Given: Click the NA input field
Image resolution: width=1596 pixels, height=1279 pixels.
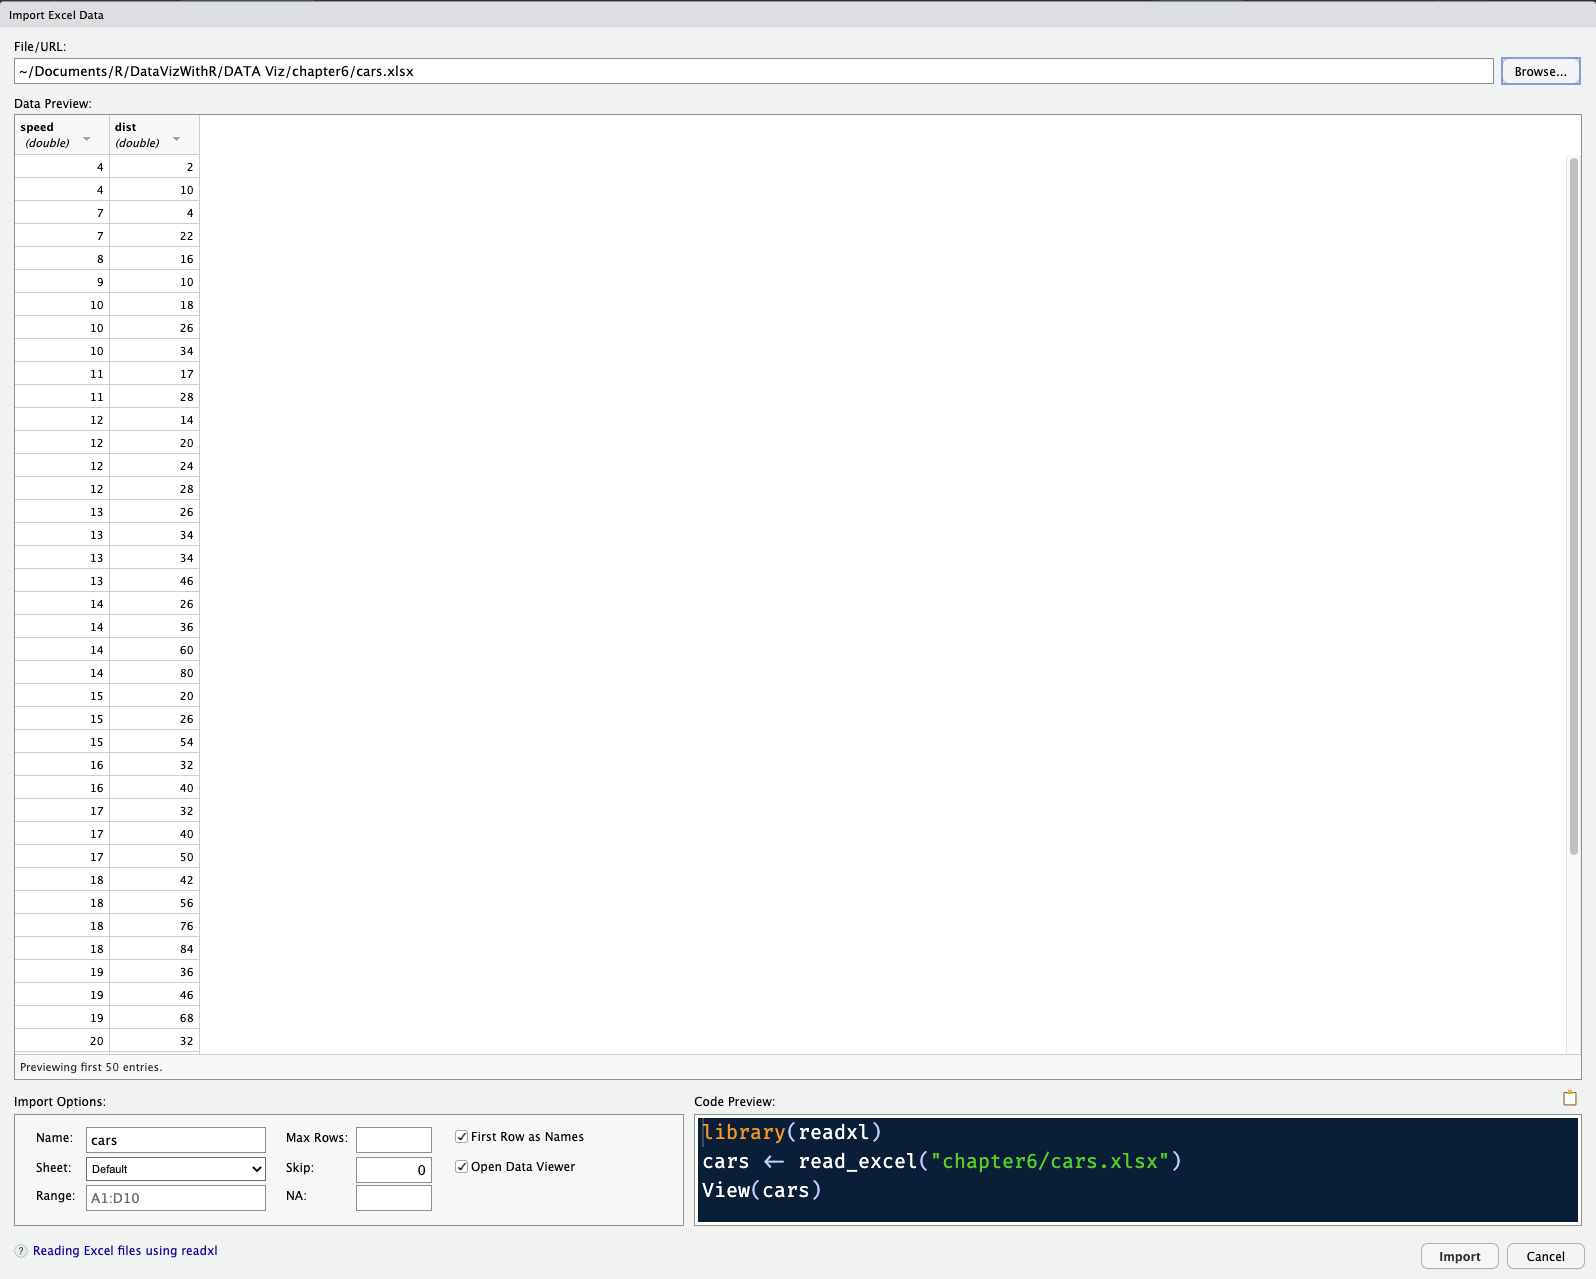Looking at the screenshot, I should [x=394, y=1198].
